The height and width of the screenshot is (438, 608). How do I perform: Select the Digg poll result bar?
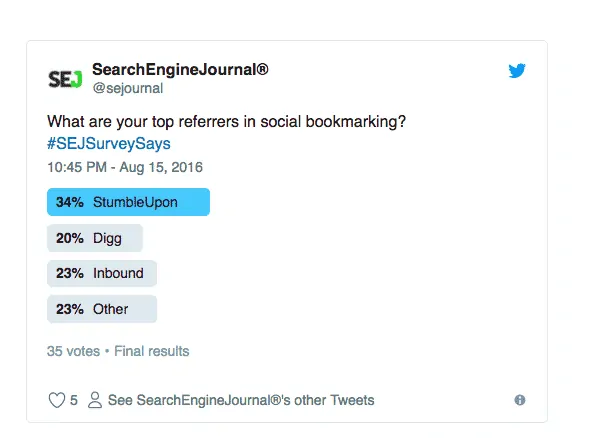point(95,238)
